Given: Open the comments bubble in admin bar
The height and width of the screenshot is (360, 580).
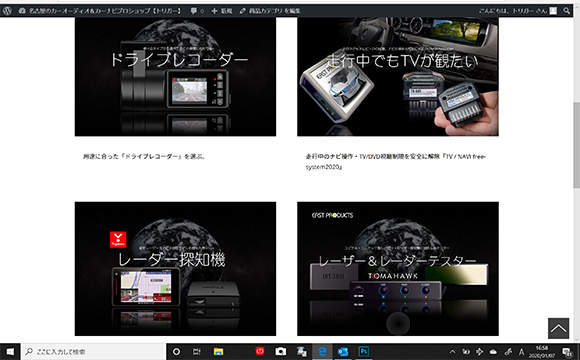Looking at the screenshot, I should coord(197,11).
